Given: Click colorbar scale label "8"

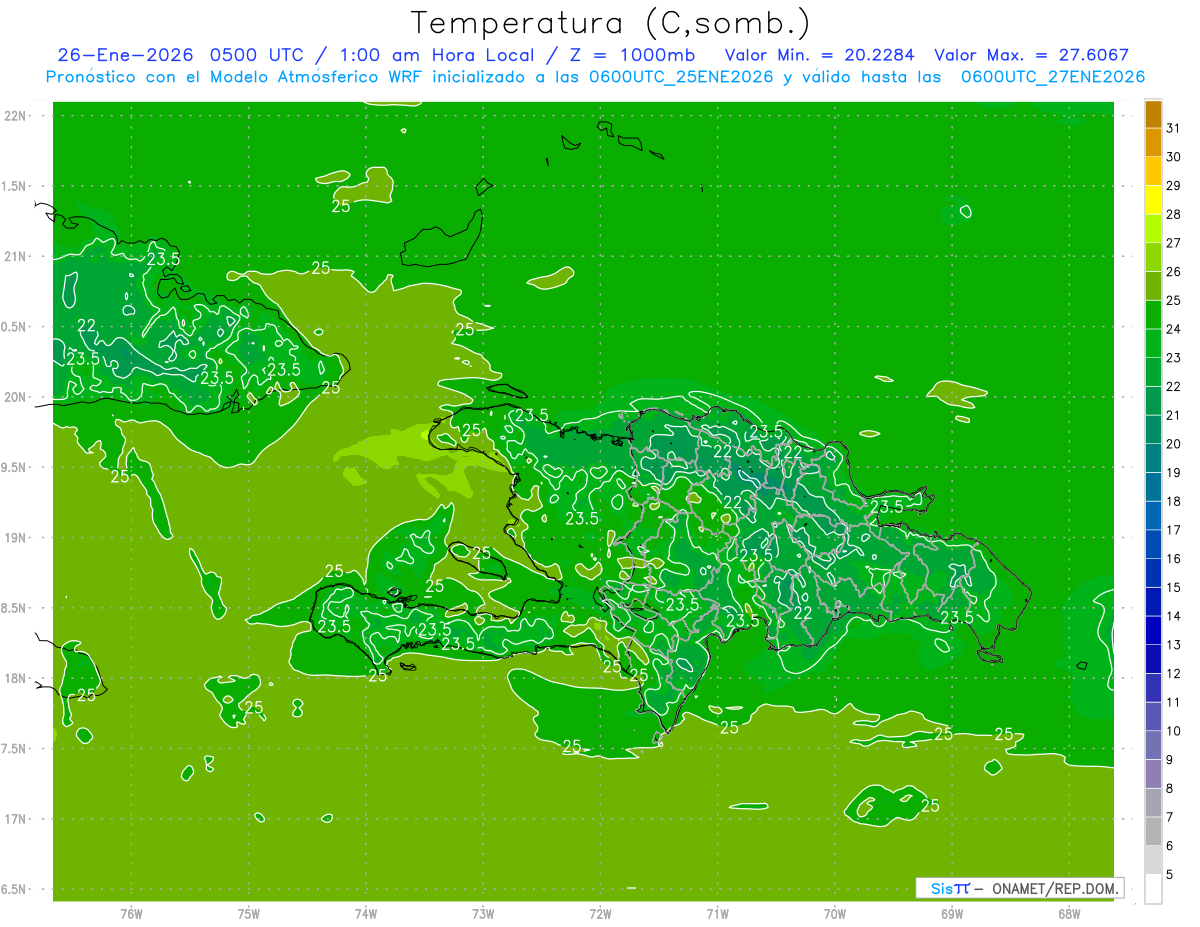Looking at the screenshot, I should tap(1170, 789).
